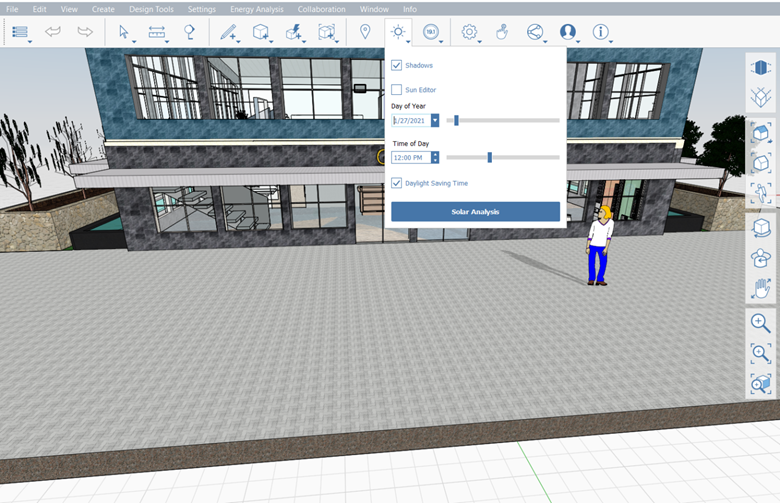The image size is (780, 503).
Task: Click the Redo arrow icon
Action: pos(85,32)
